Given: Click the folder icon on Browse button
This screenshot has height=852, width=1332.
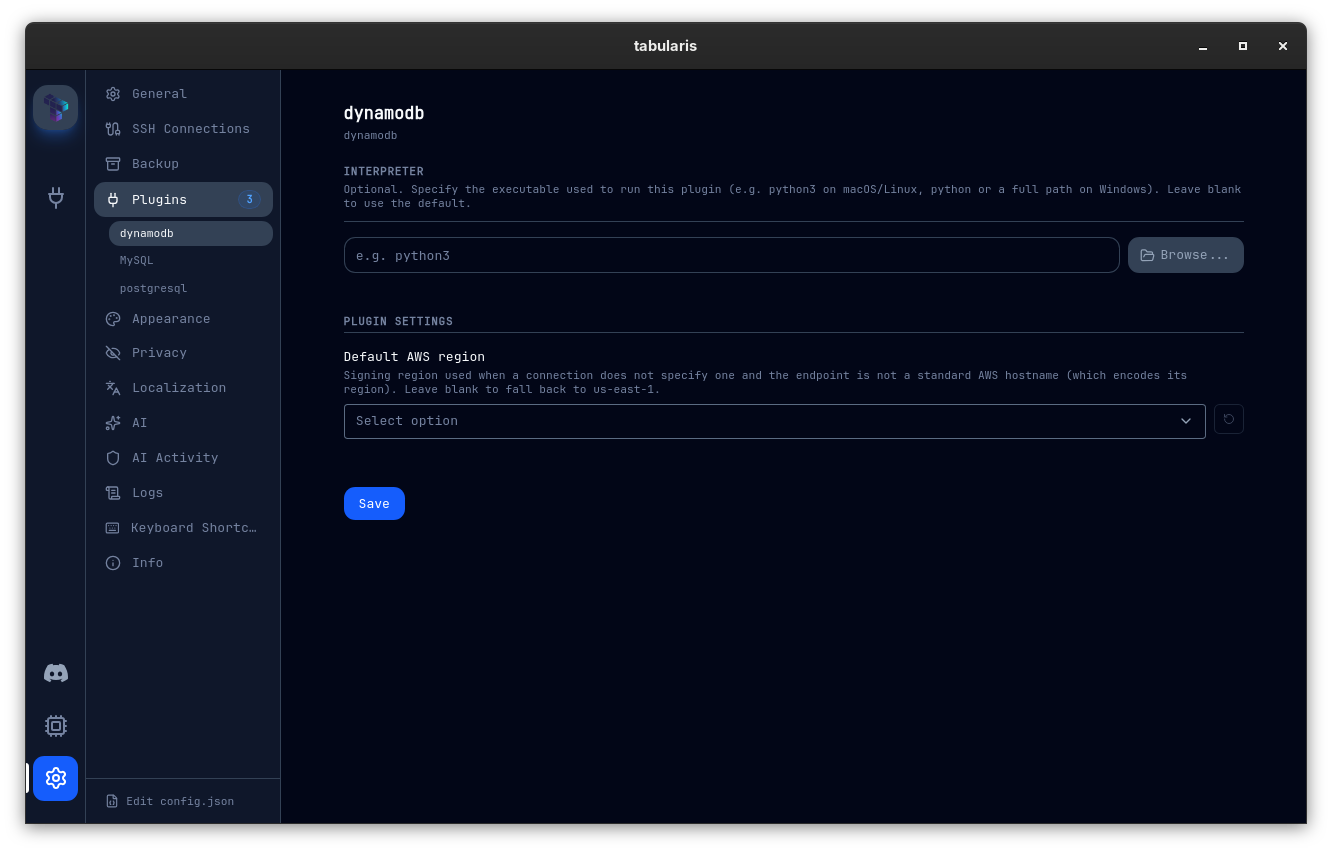Looking at the screenshot, I should coord(1147,256).
